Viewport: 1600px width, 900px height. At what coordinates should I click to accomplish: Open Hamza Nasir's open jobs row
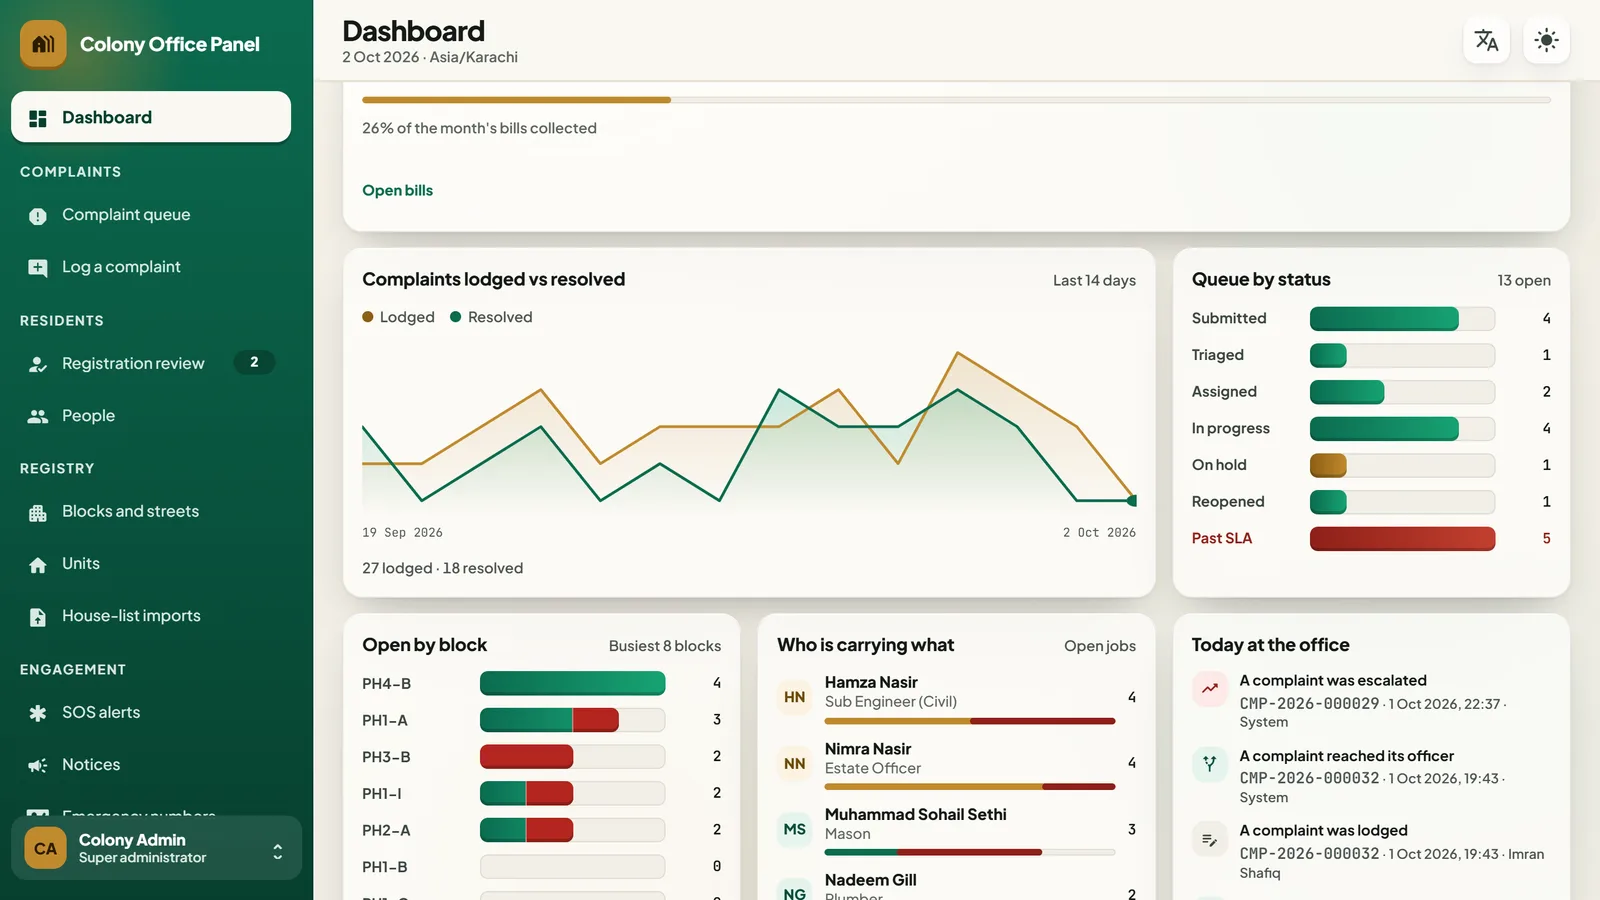[x=956, y=698]
